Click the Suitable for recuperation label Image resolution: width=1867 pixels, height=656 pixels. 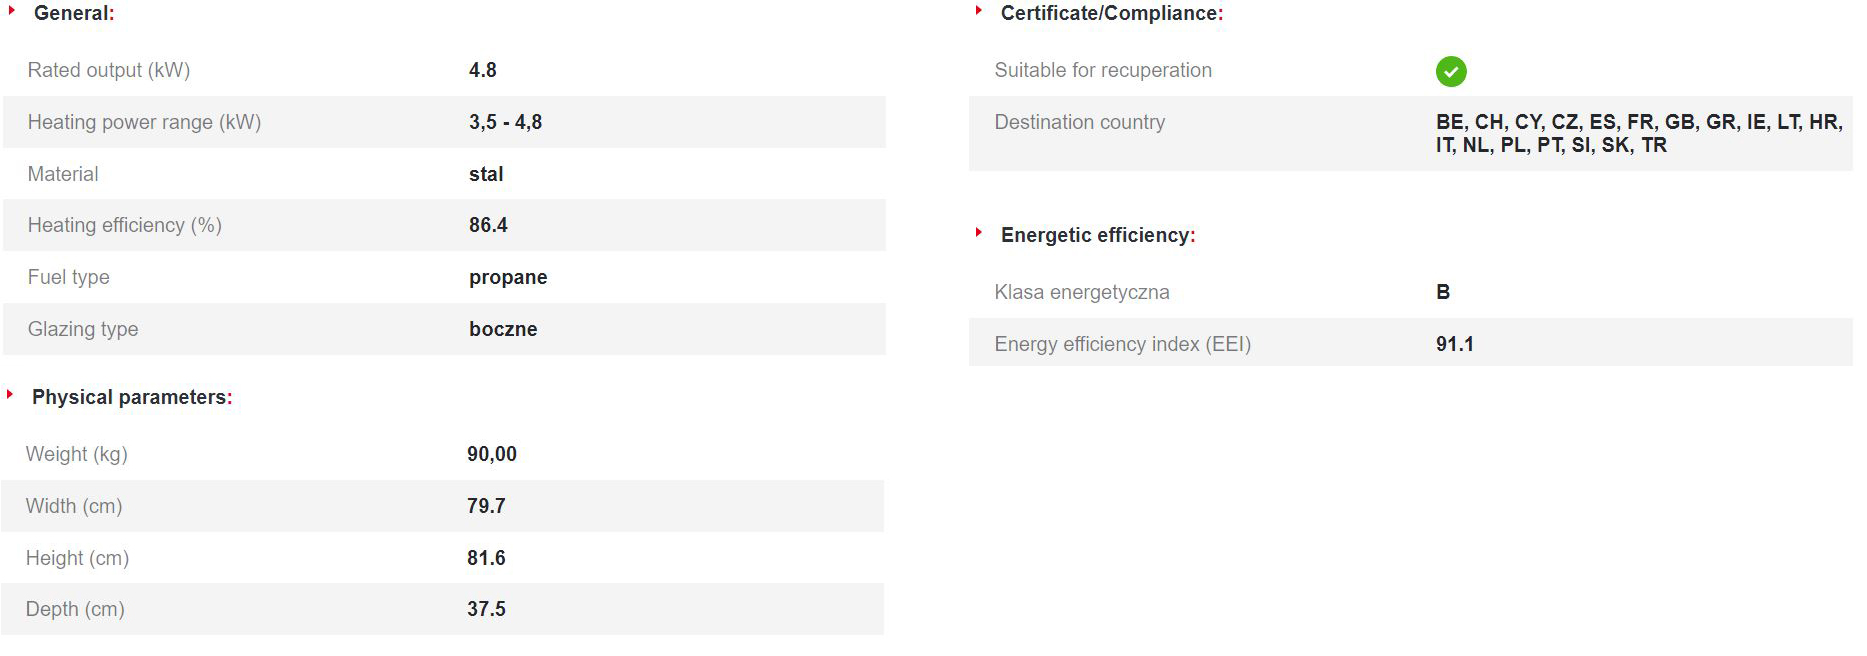click(1102, 70)
